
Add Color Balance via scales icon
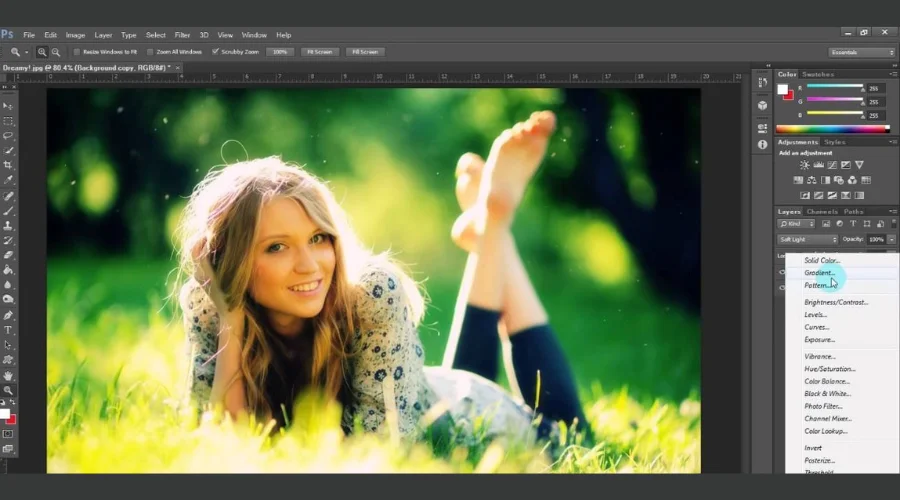(x=812, y=180)
